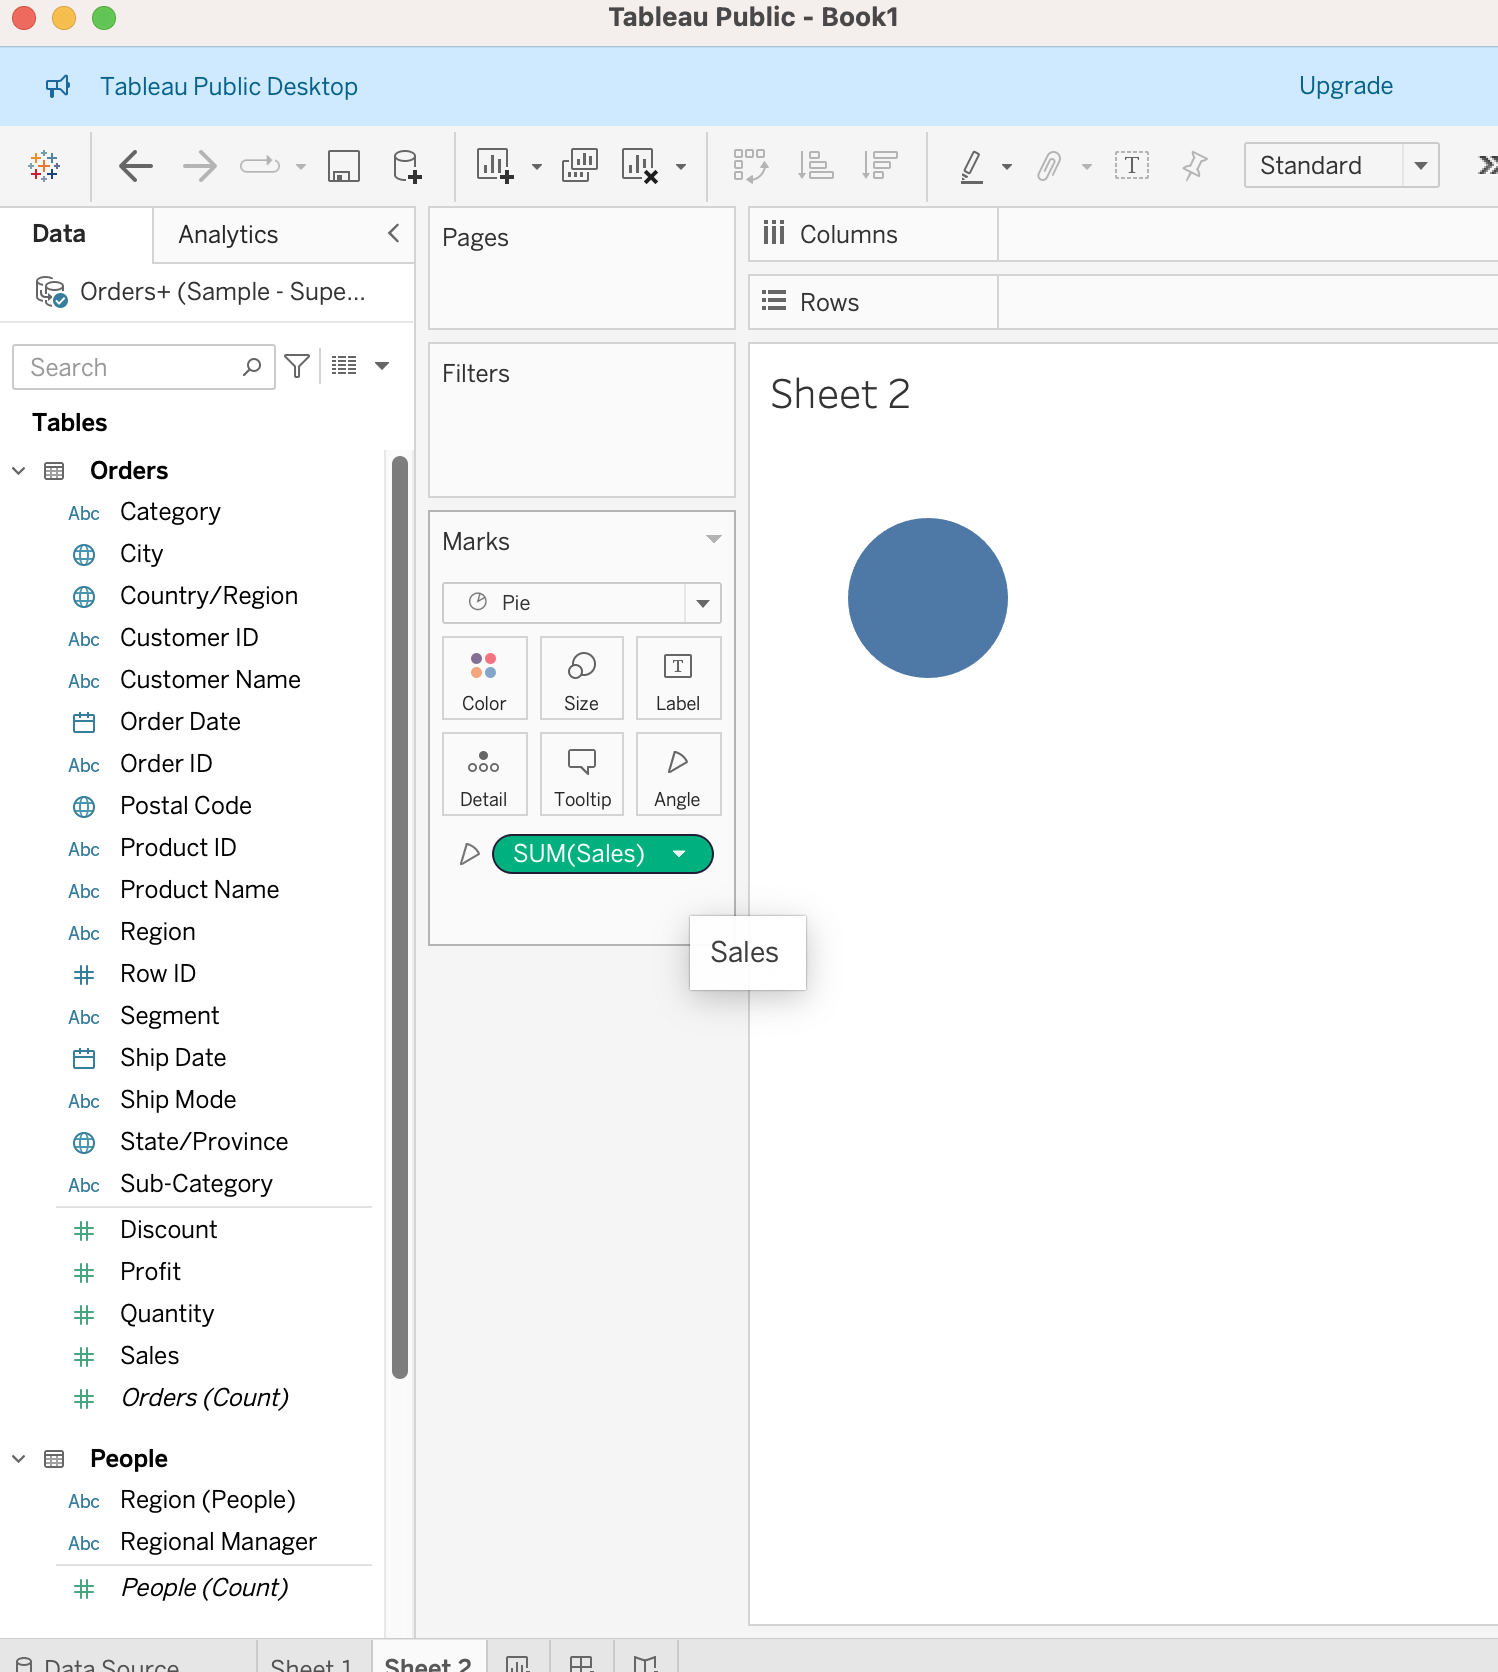Click the New Story tab icon
The height and width of the screenshot is (1672, 1498).
pos(646,1662)
